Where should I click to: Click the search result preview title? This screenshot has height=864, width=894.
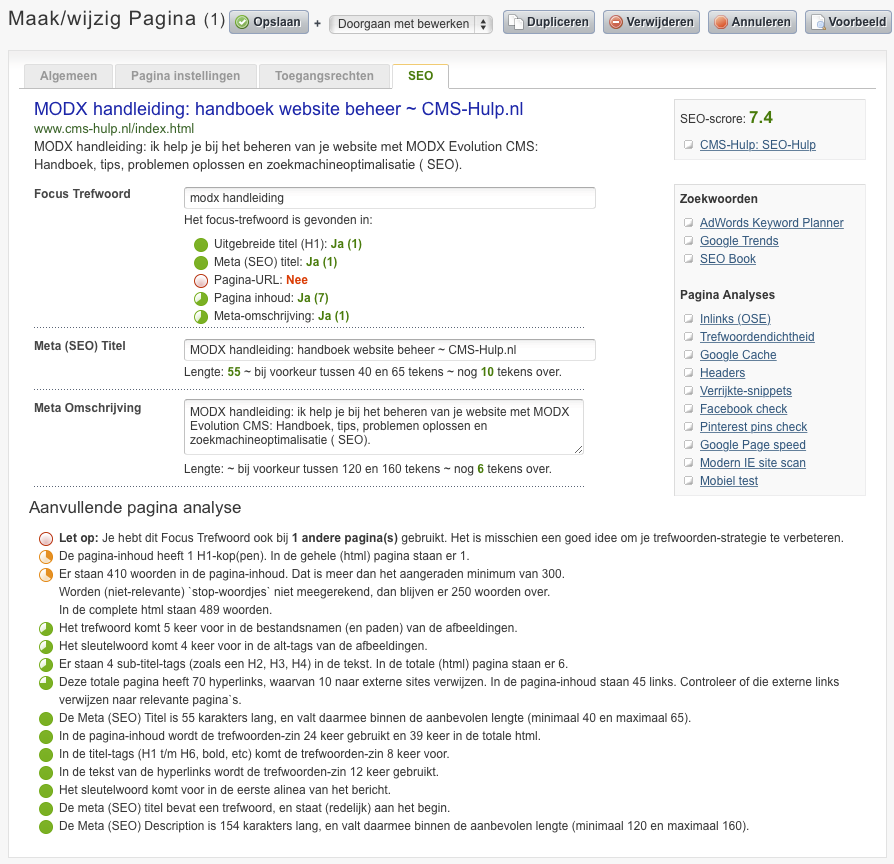coord(278,109)
